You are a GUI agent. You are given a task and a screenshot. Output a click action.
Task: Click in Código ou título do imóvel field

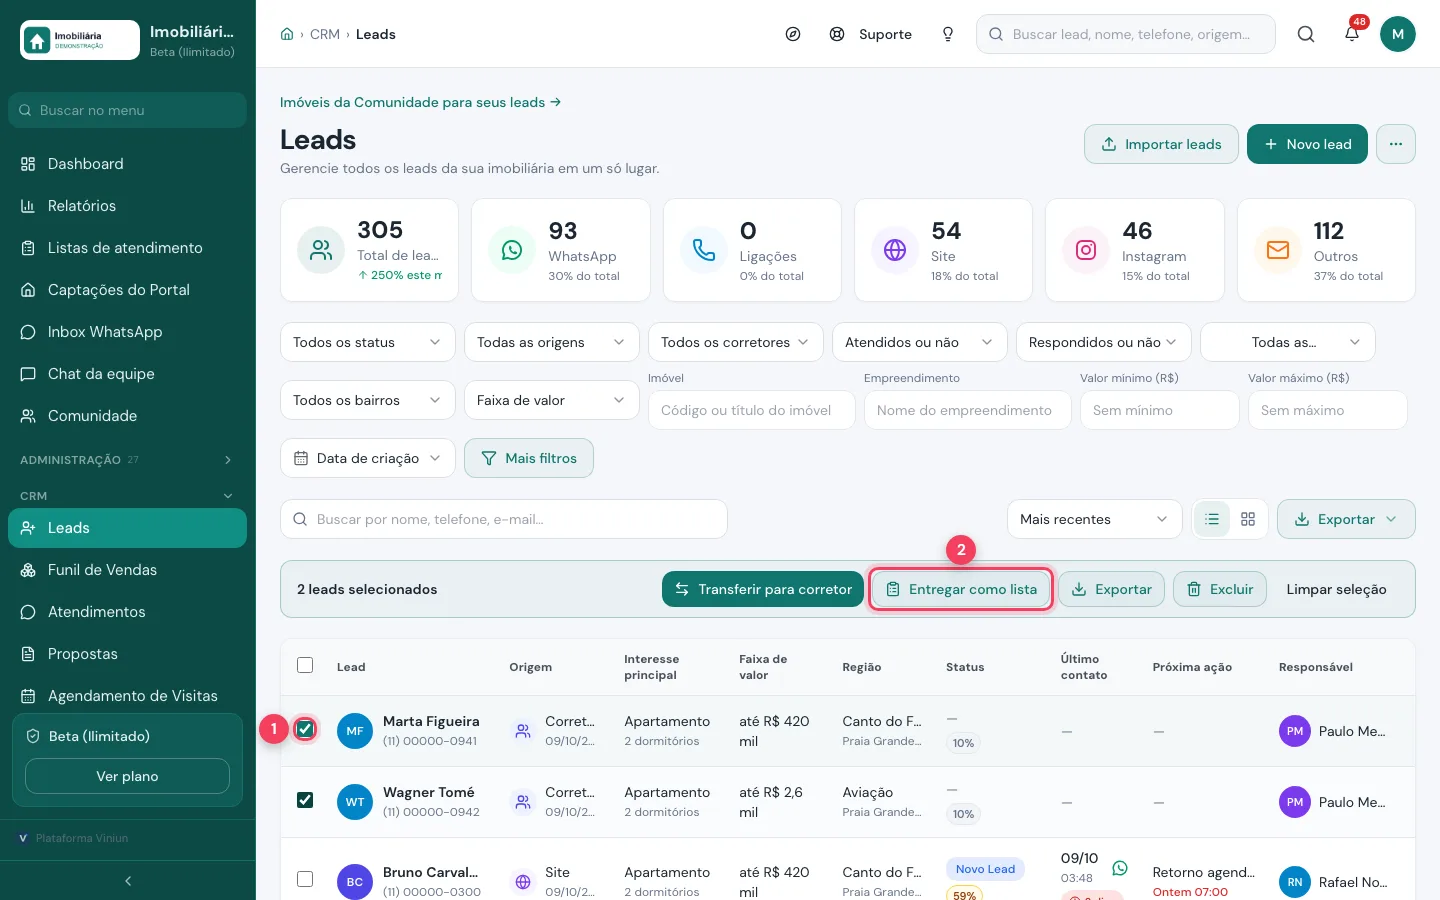click(752, 410)
